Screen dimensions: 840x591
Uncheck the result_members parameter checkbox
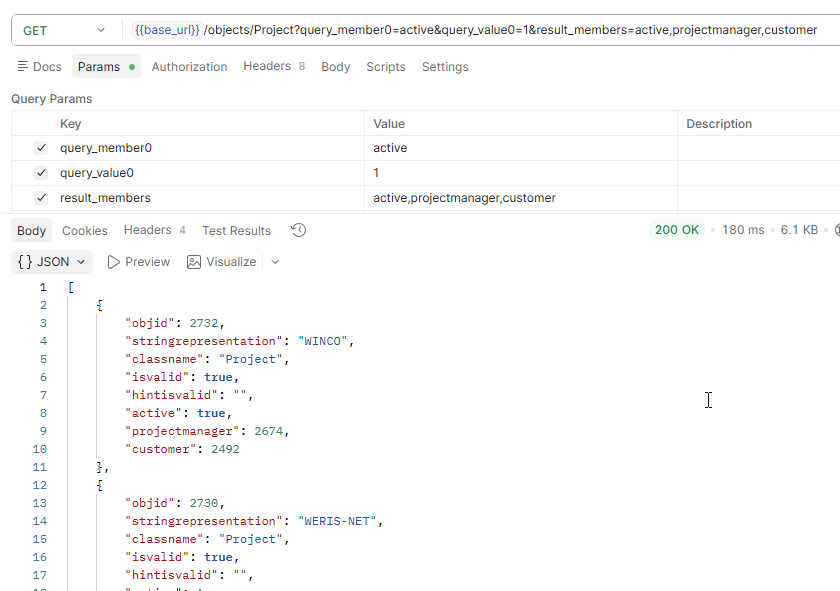pos(41,198)
